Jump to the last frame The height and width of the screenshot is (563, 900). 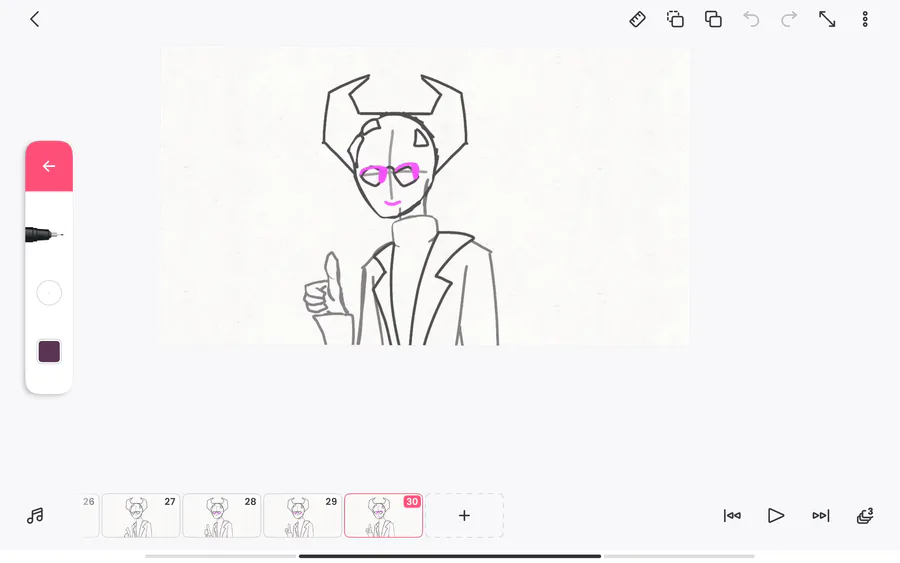click(x=821, y=515)
